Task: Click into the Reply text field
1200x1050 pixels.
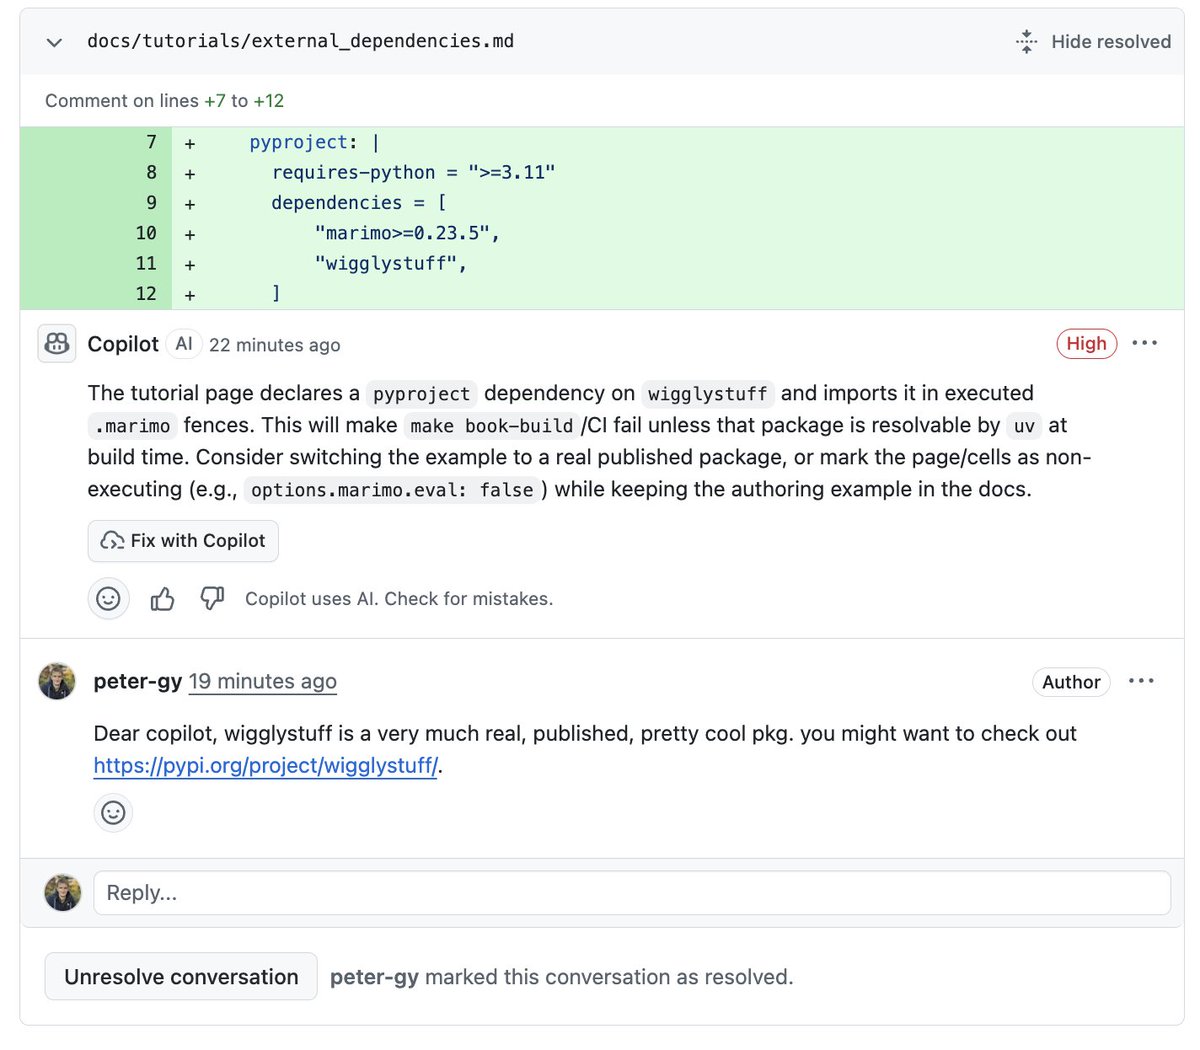Action: point(632,893)
